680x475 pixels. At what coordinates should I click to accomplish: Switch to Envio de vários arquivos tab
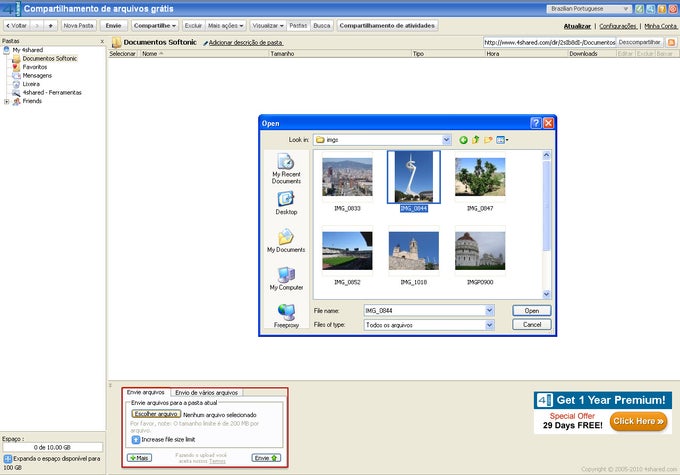pyautogui.click(x=206, y=393)
